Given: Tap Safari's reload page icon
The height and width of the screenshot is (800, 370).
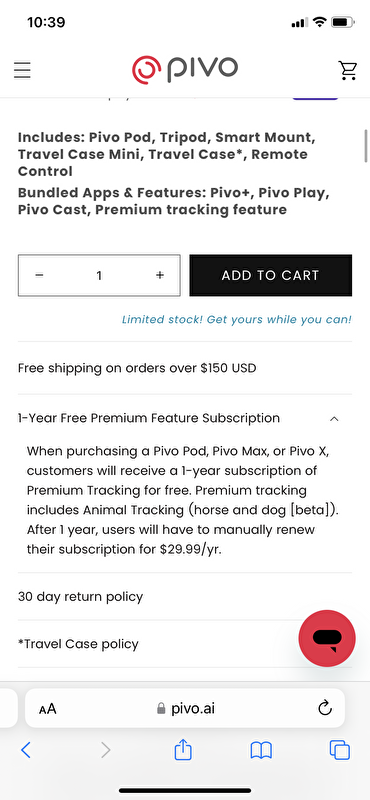Looking at the screenshot, I should 325,708.
